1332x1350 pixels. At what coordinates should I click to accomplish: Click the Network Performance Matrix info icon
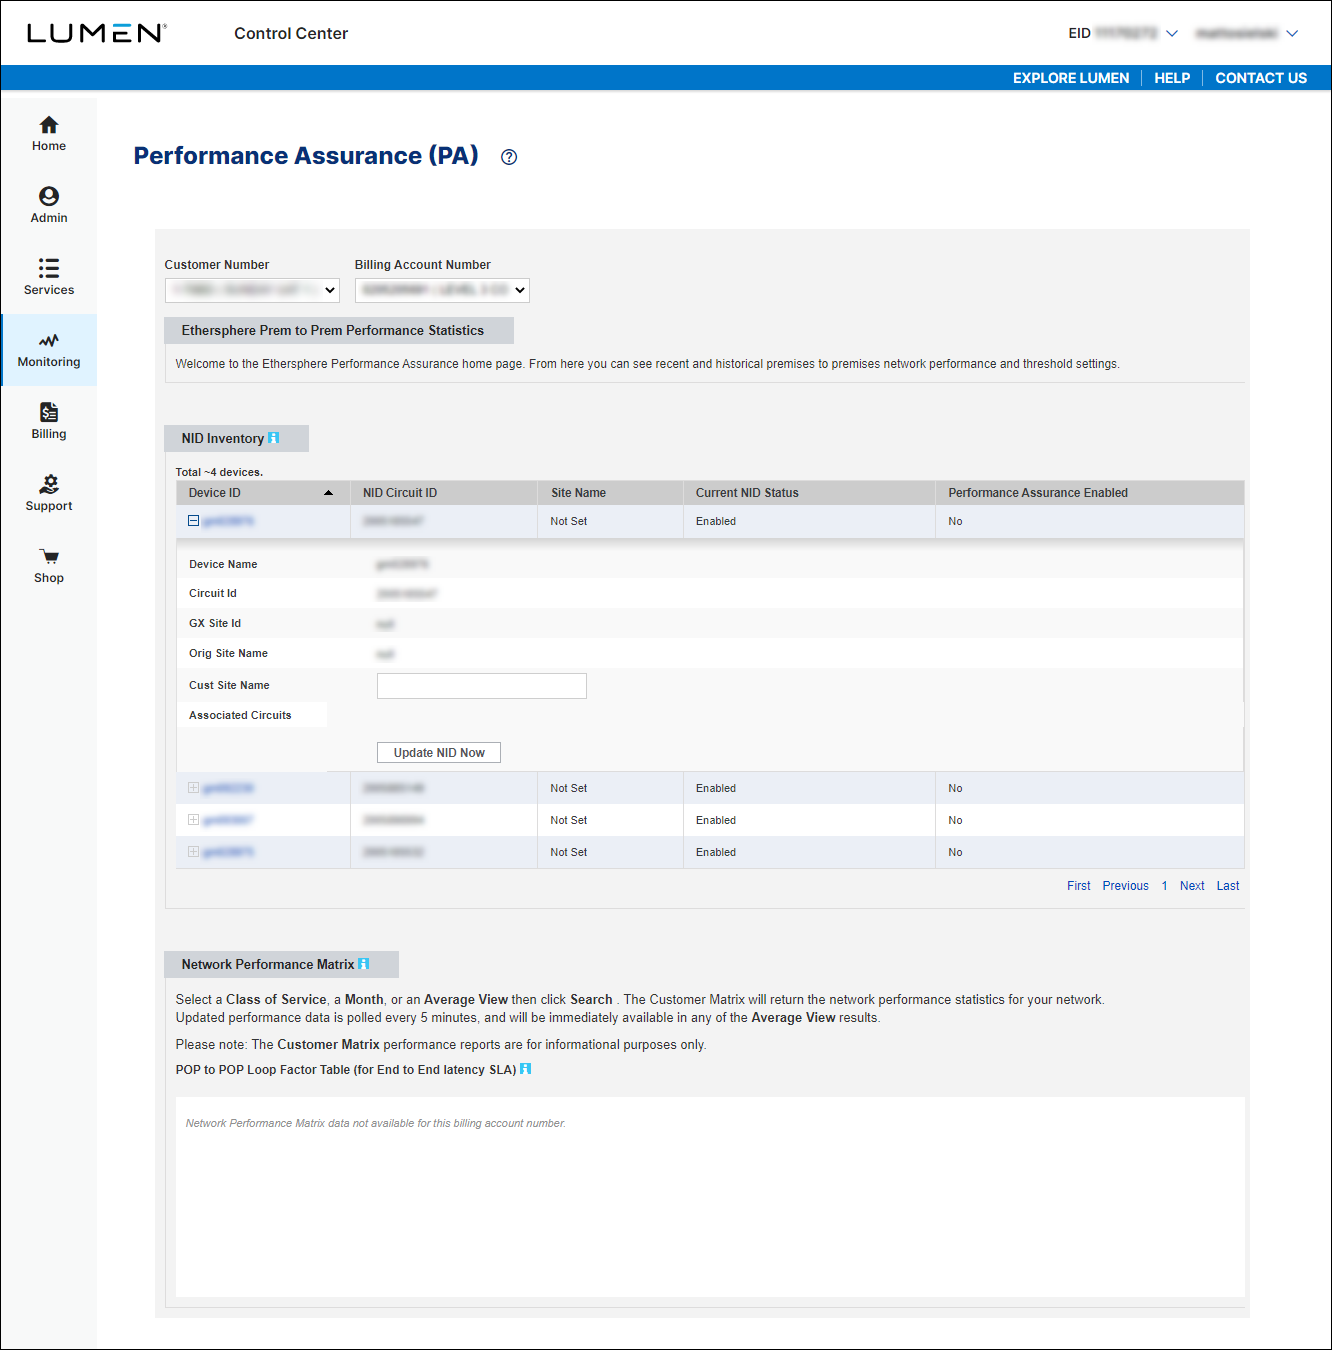[364, 964]
